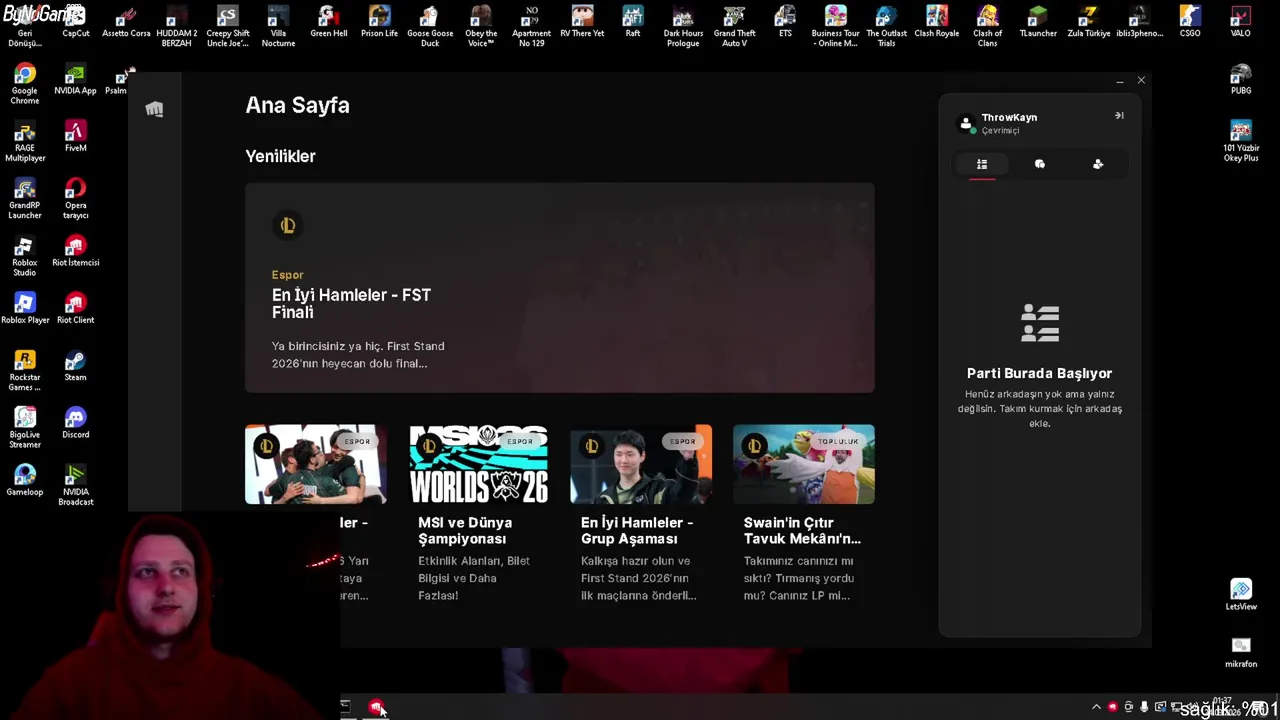Open BigoLive Streamer desktop icon
This screenshot has height=720, width=1280.
[25, 427]
